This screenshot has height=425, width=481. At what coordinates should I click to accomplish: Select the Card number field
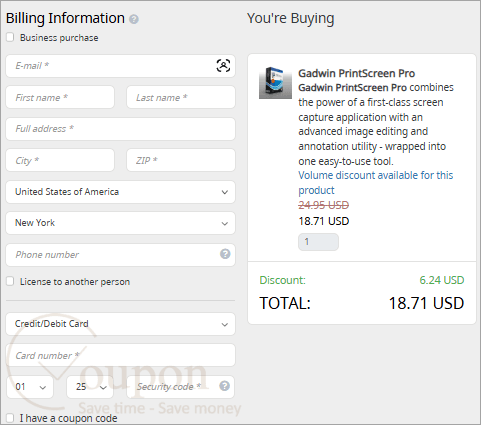[x=120, y=355]
